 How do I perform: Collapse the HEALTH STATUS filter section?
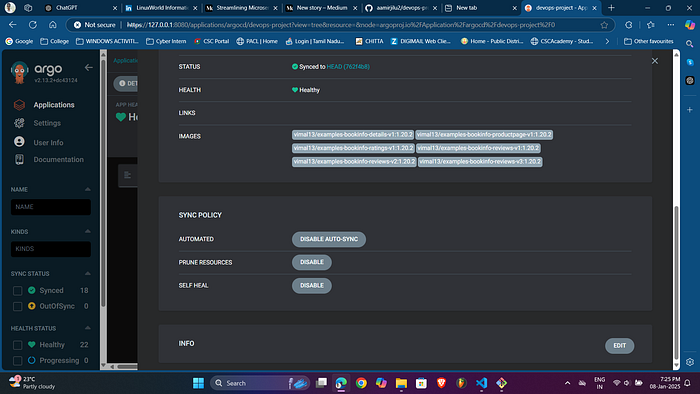88,328
